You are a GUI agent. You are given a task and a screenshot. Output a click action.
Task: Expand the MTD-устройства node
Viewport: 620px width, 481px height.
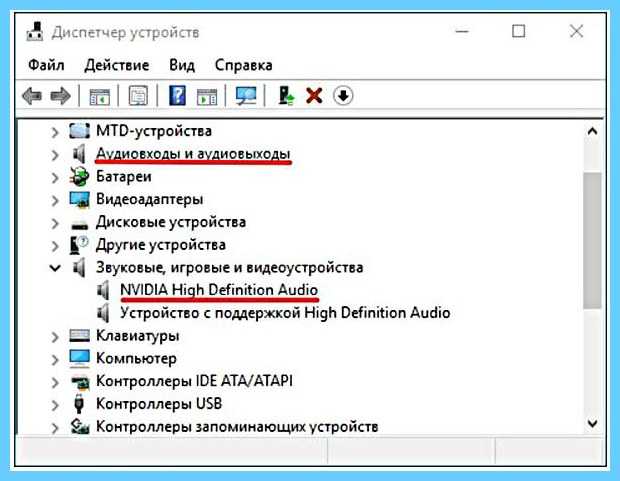[55, 132]
